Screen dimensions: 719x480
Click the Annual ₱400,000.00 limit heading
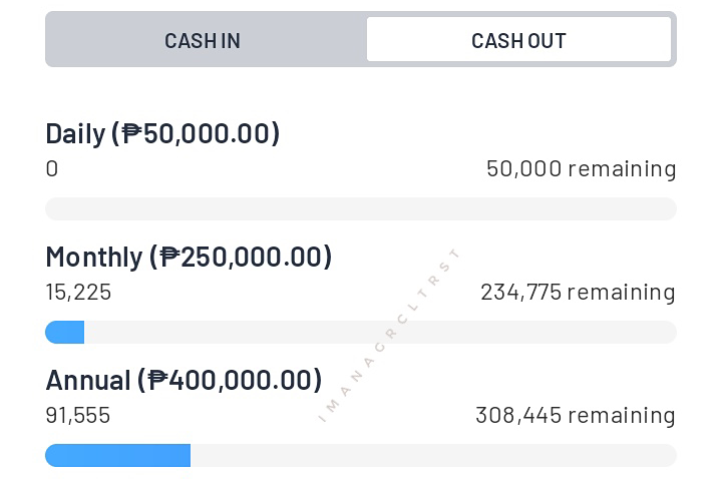(183, 381)
